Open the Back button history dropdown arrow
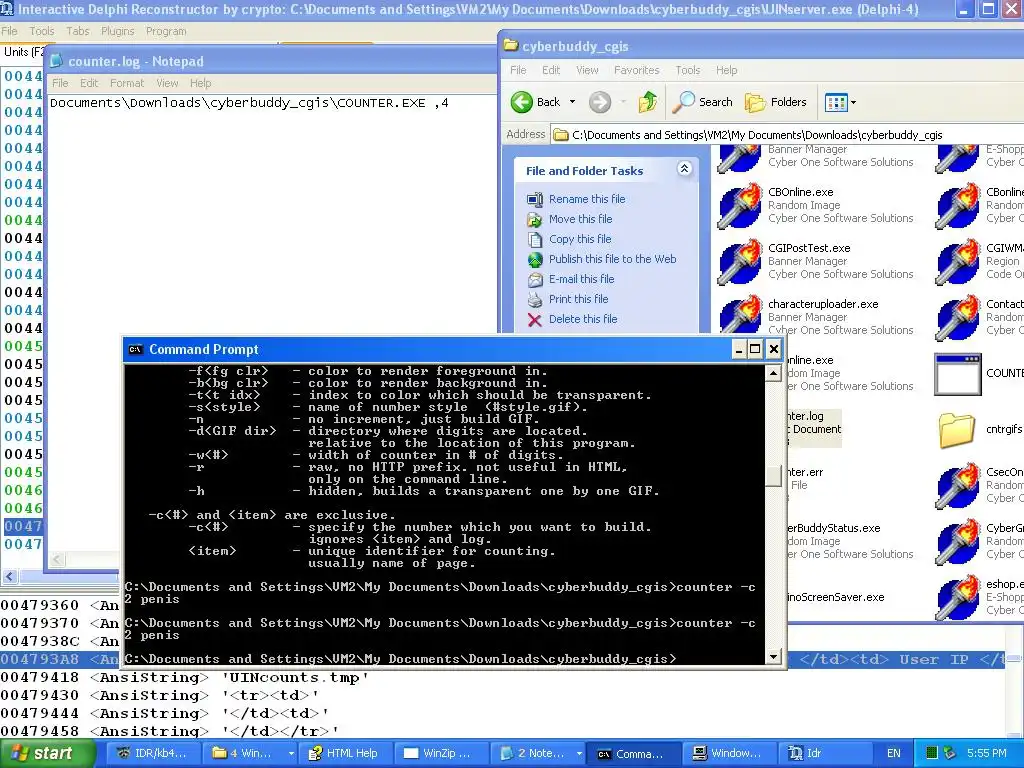Image resolution: width=1024 pixels, height=768 pixels. coord(573,102)
